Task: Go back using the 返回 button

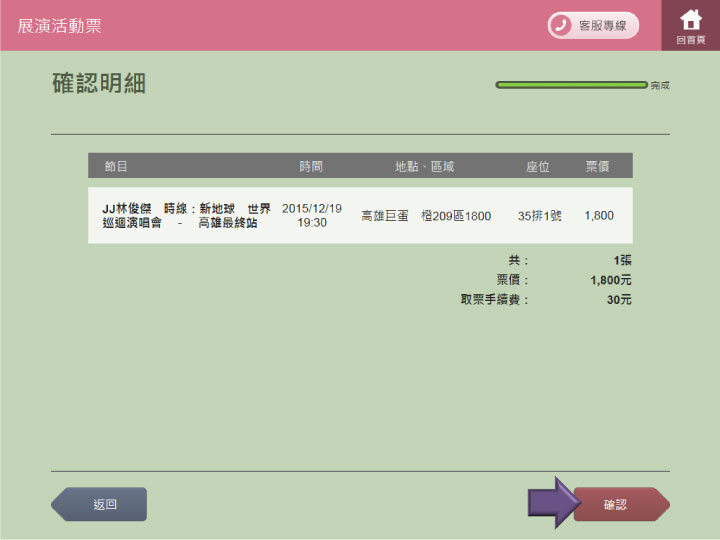Action: point(99,504)
